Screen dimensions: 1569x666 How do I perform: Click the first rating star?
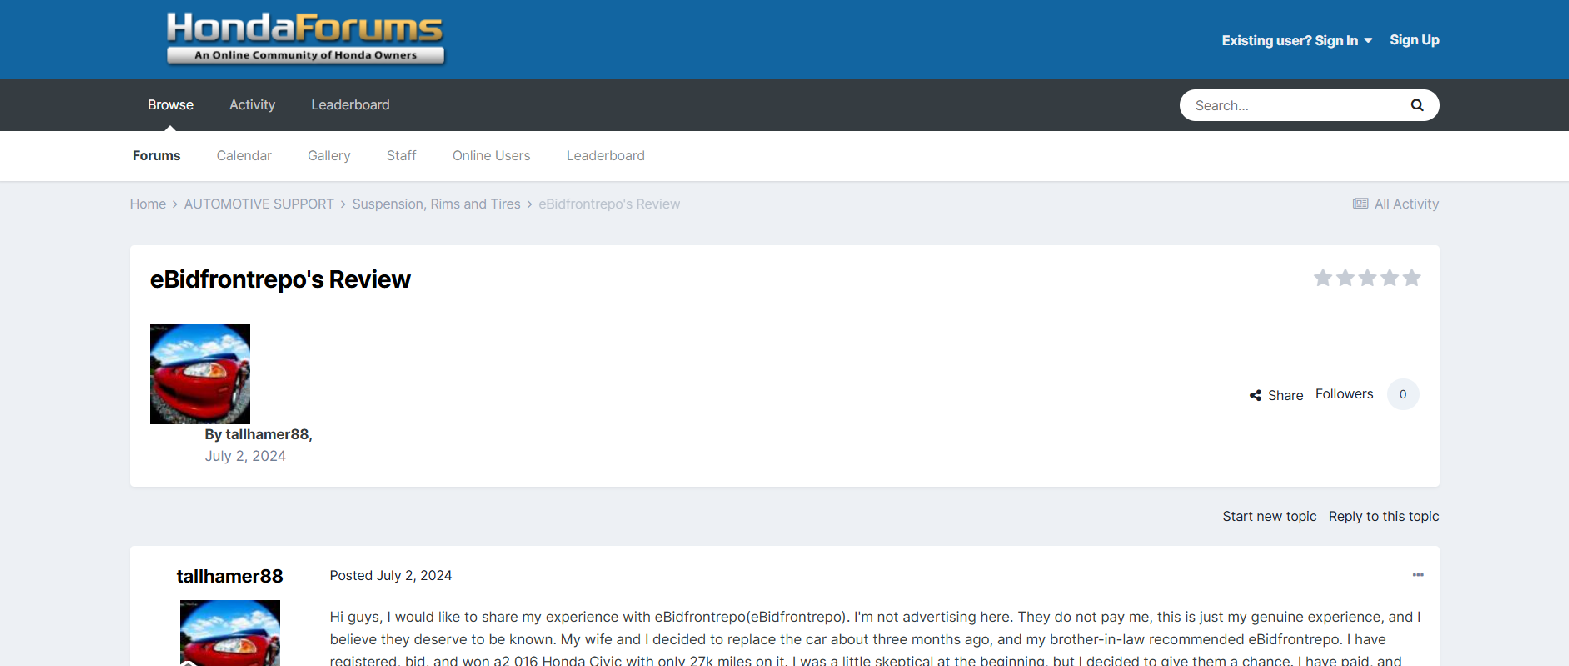click(1323, 278)
